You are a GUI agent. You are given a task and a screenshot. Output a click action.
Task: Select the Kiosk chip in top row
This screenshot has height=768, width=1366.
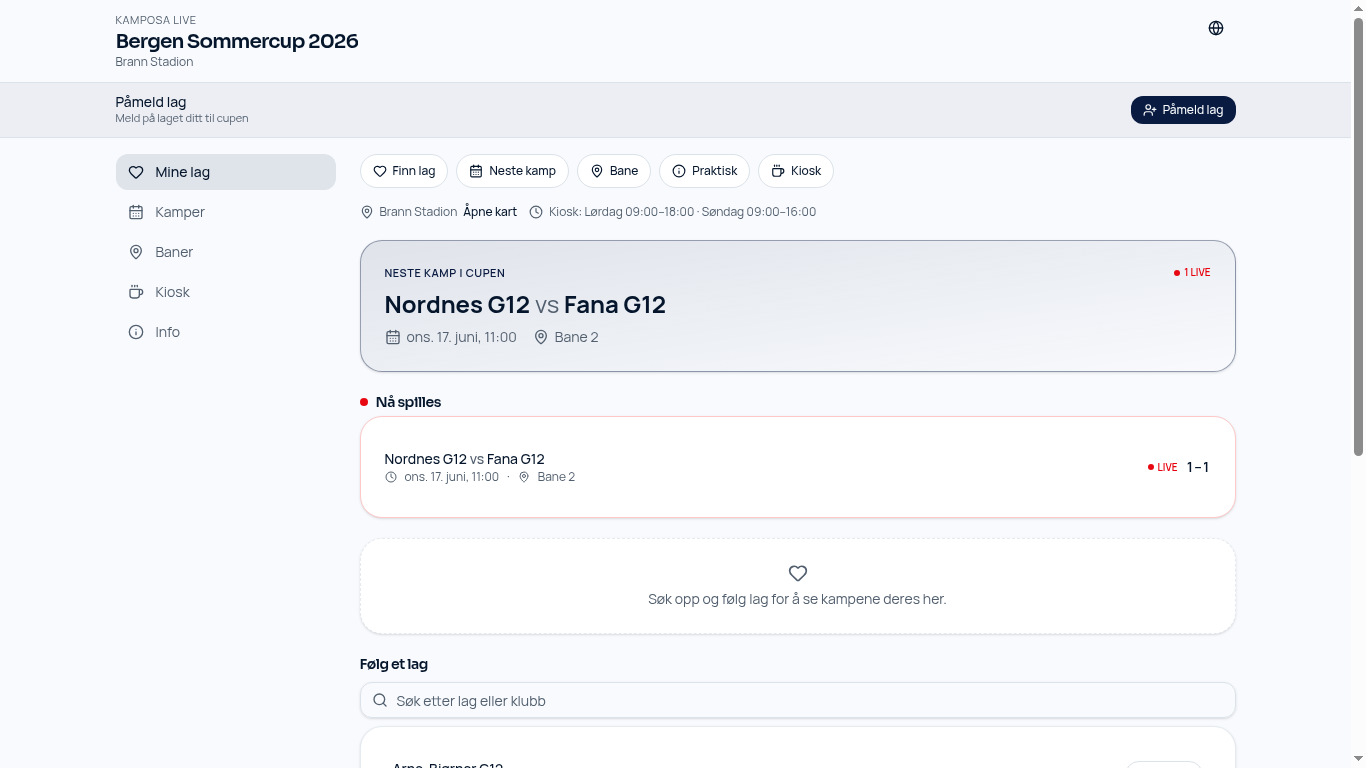coord(796,171)
